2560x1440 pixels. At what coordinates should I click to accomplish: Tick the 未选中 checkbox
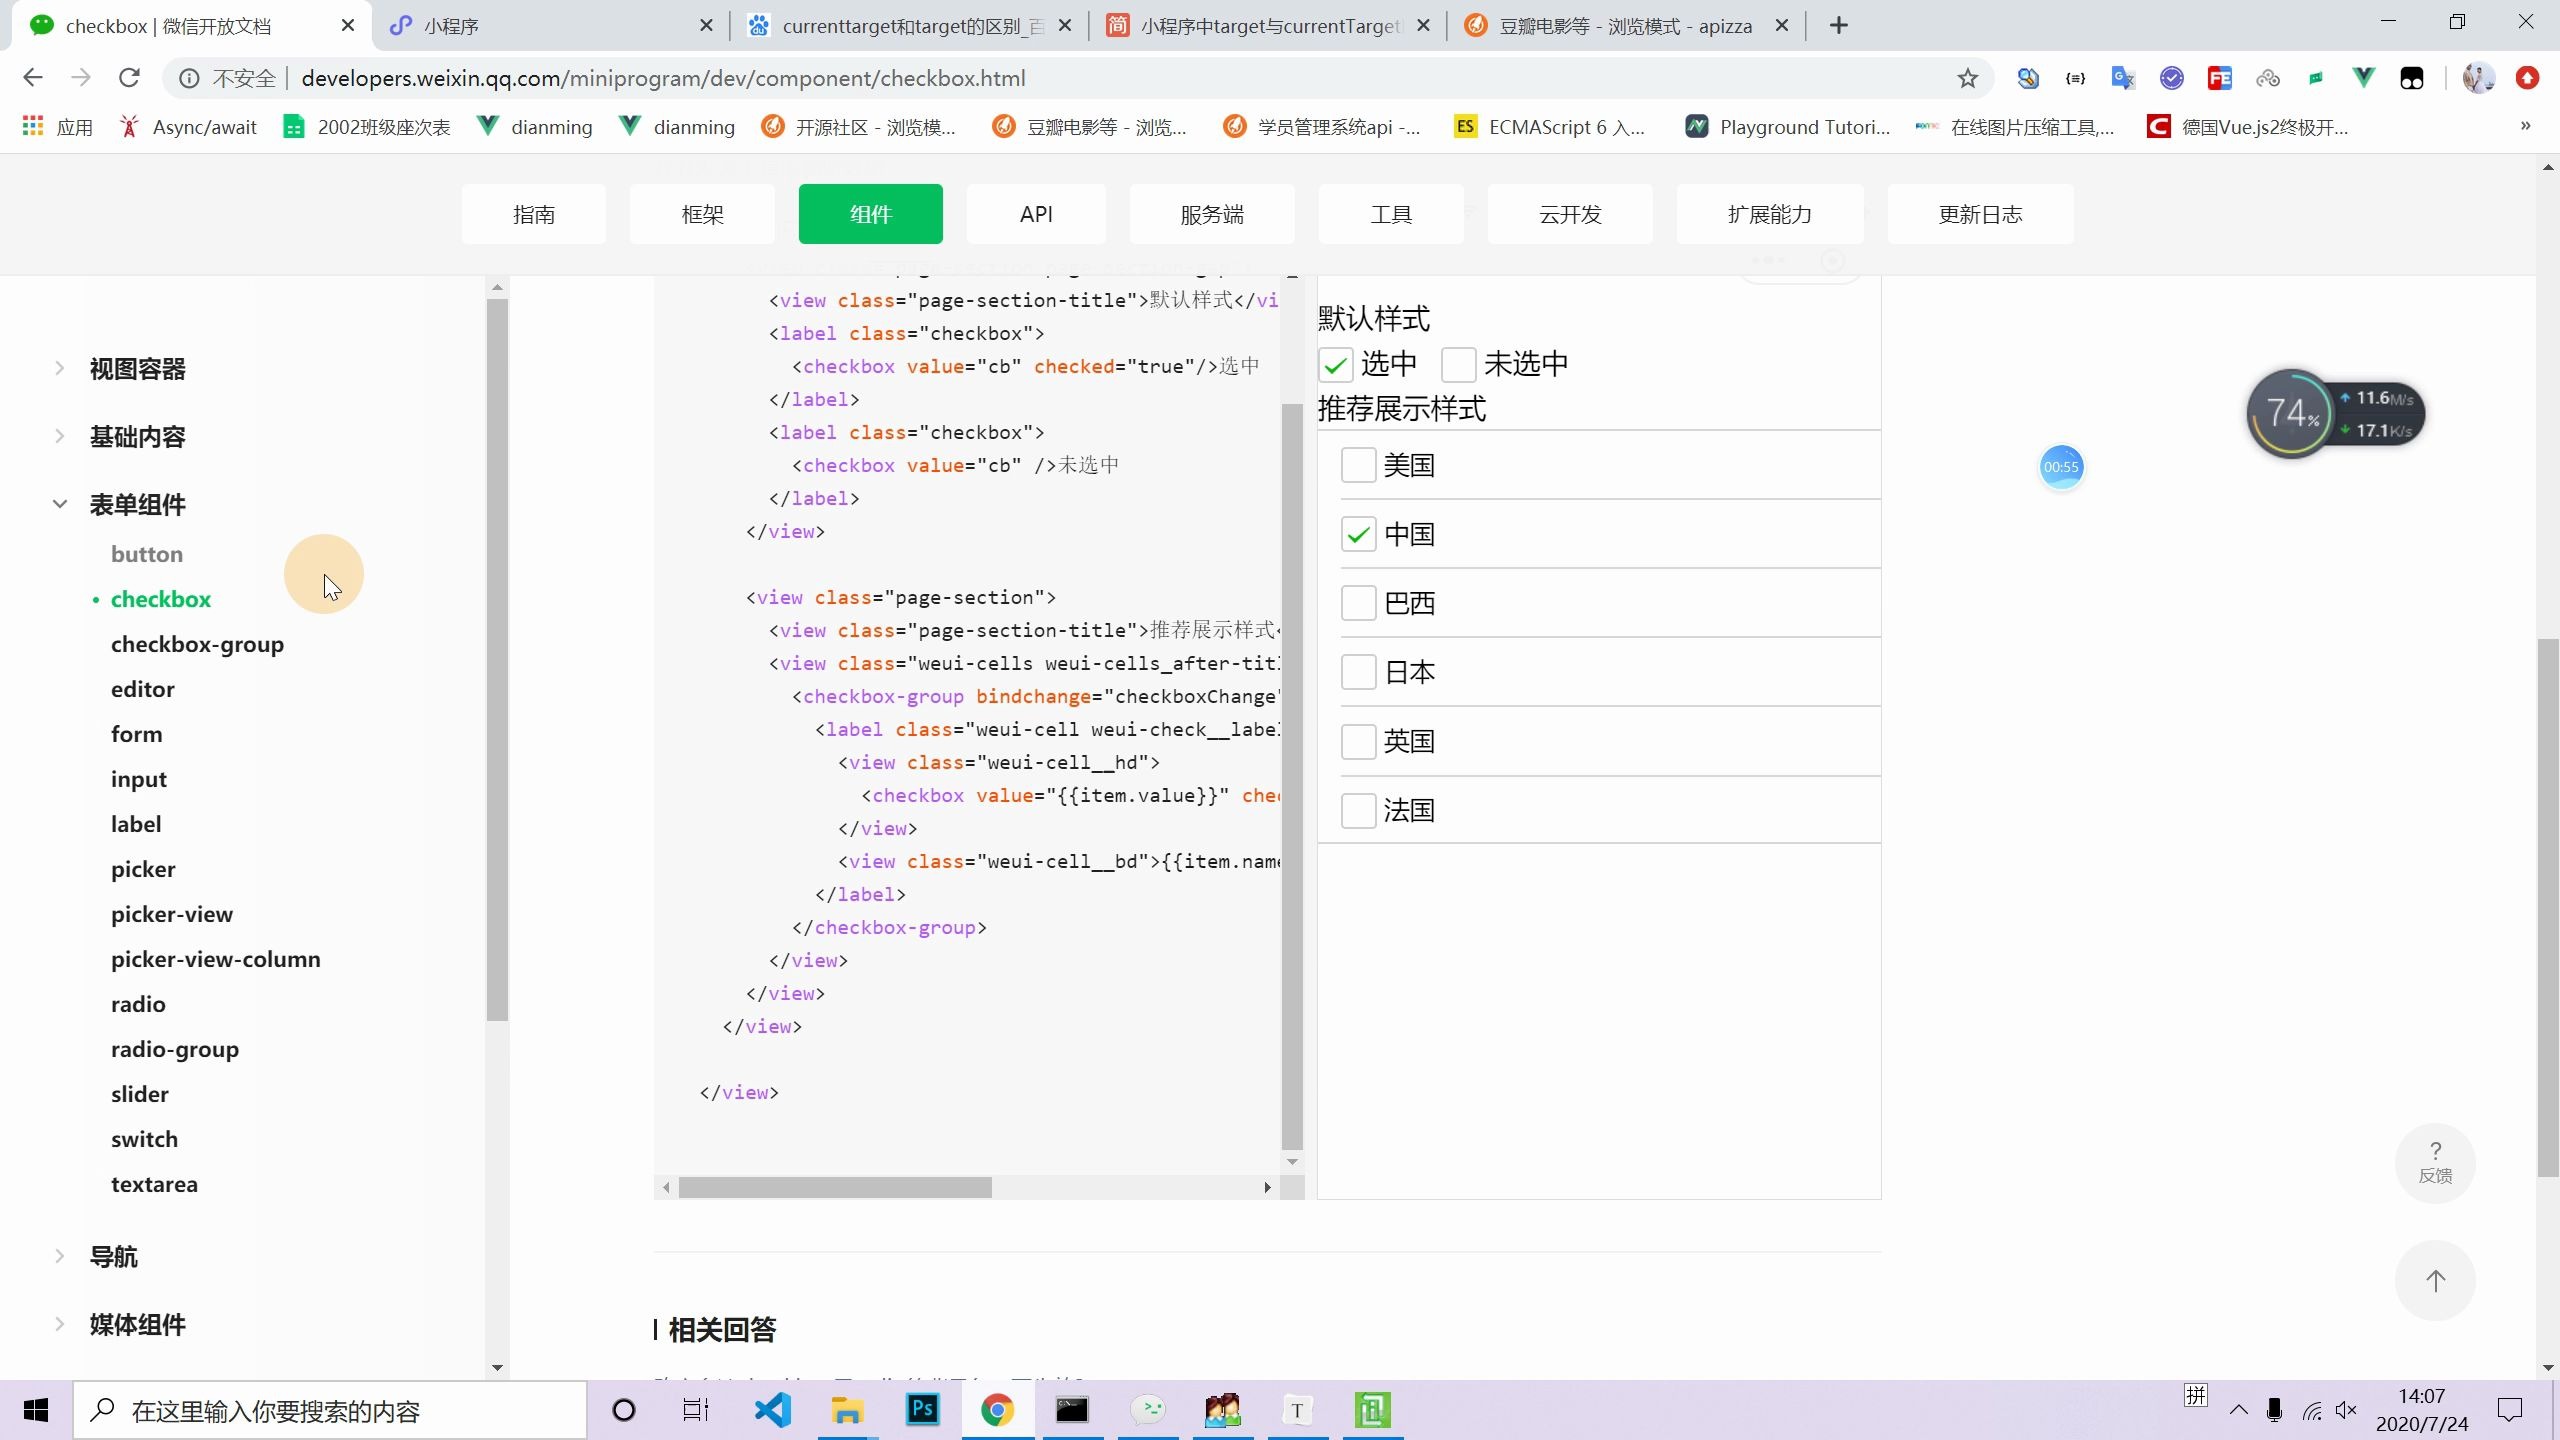pyautogui.click(x=1458, y=365)
